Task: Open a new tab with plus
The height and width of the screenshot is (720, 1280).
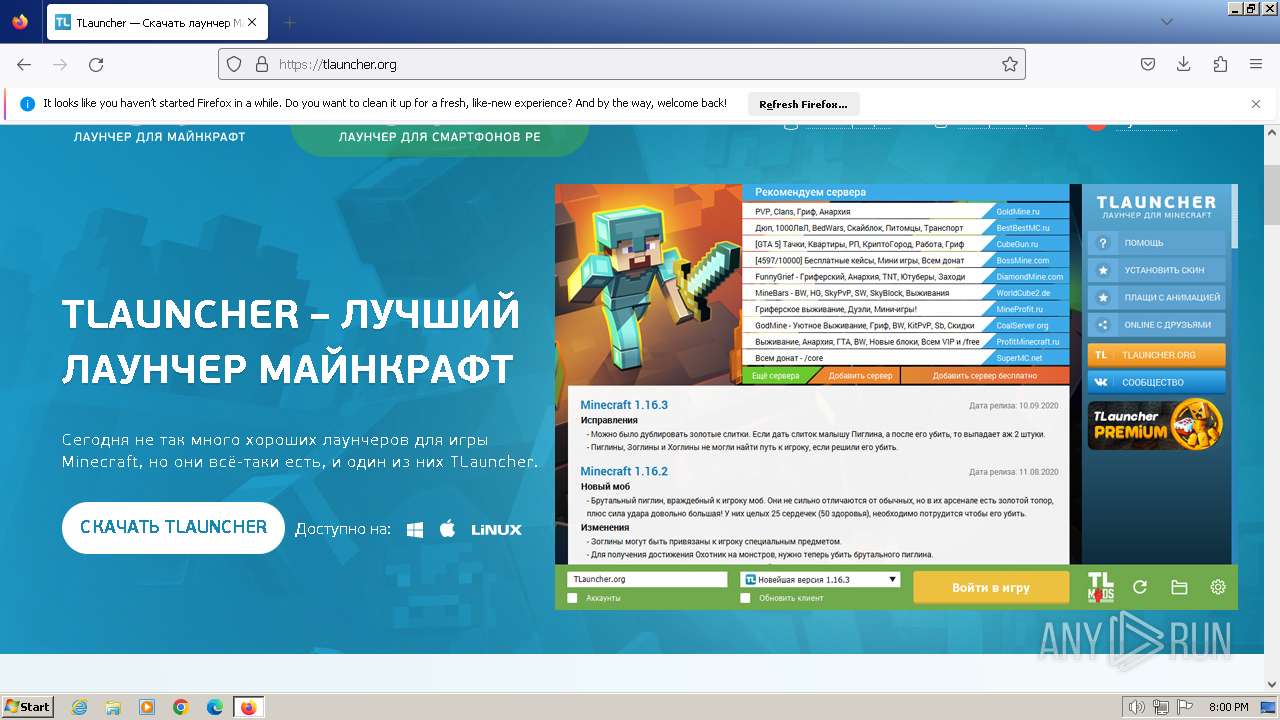Action: [x=290, y=22]
